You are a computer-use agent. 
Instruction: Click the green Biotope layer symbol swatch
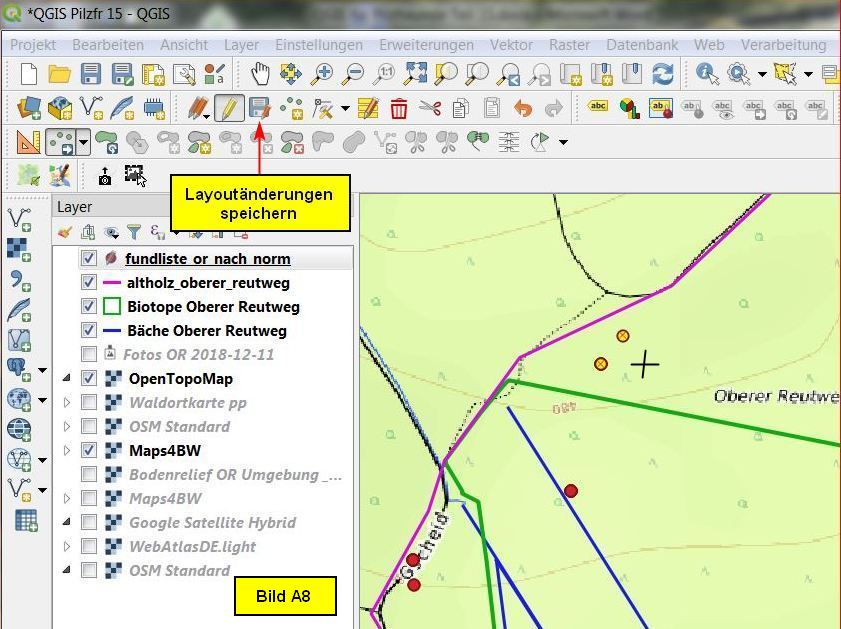tap(112, 306)
